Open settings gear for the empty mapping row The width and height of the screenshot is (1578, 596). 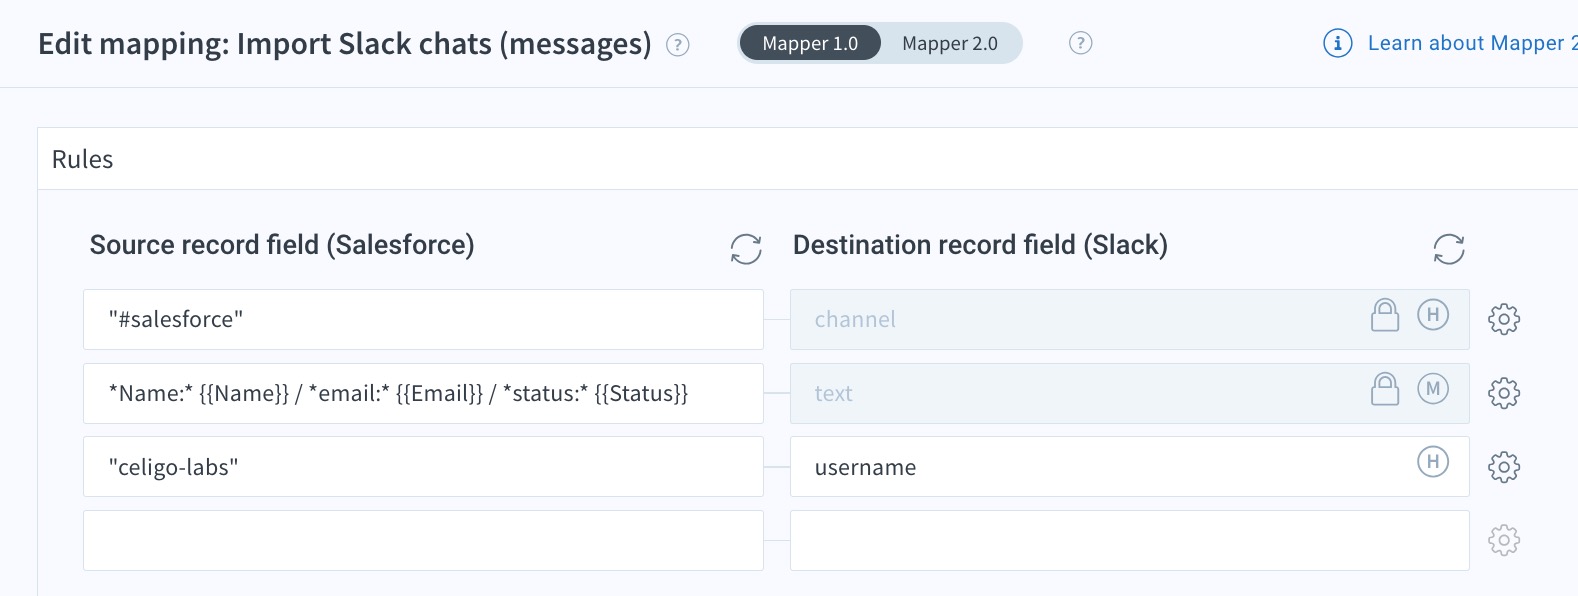coord(1504,541)
